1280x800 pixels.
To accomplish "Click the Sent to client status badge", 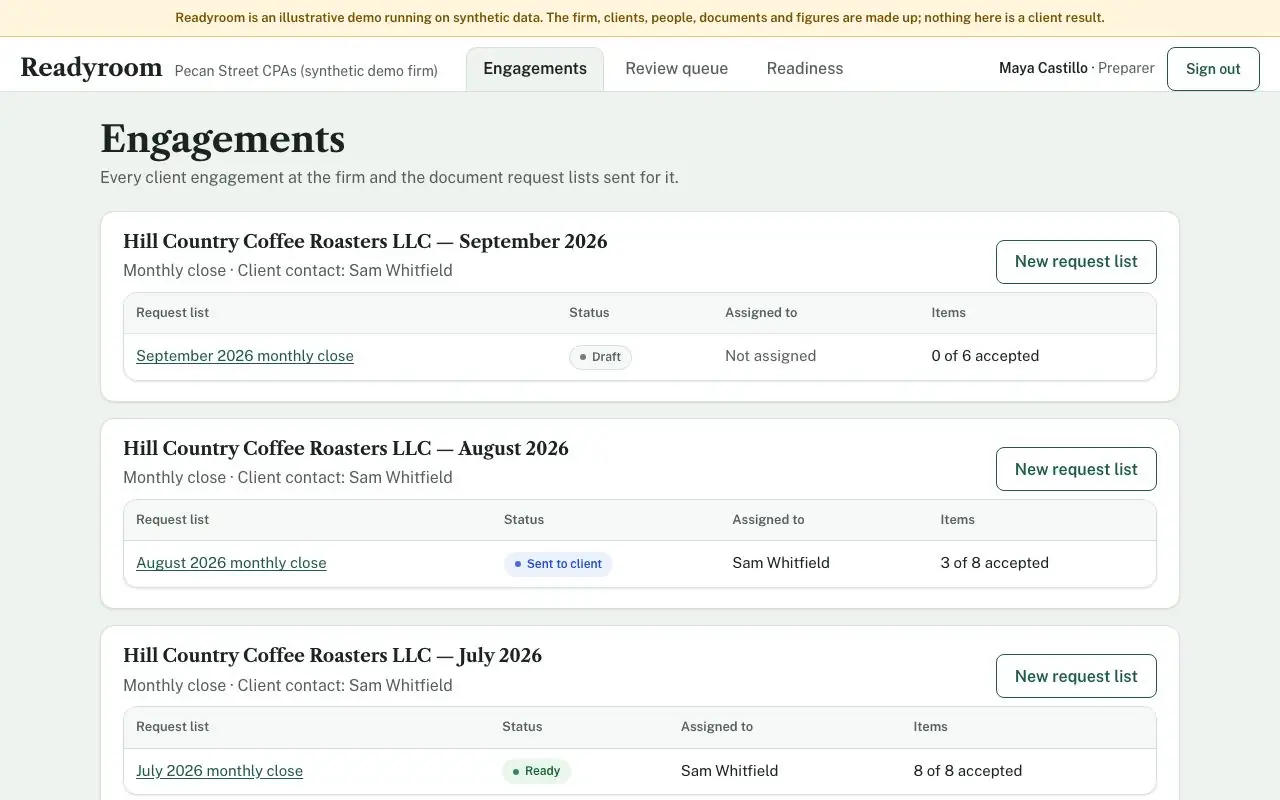I will click(x=558, y=564).
